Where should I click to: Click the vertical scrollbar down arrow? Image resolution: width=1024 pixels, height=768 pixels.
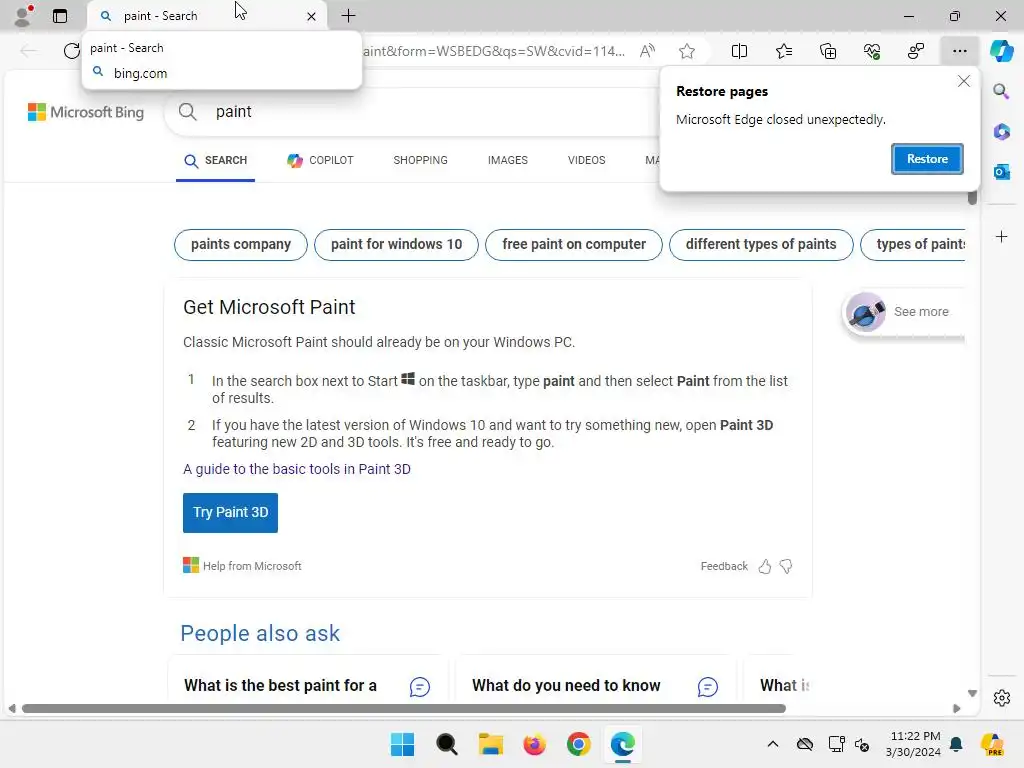click(972, 694)
